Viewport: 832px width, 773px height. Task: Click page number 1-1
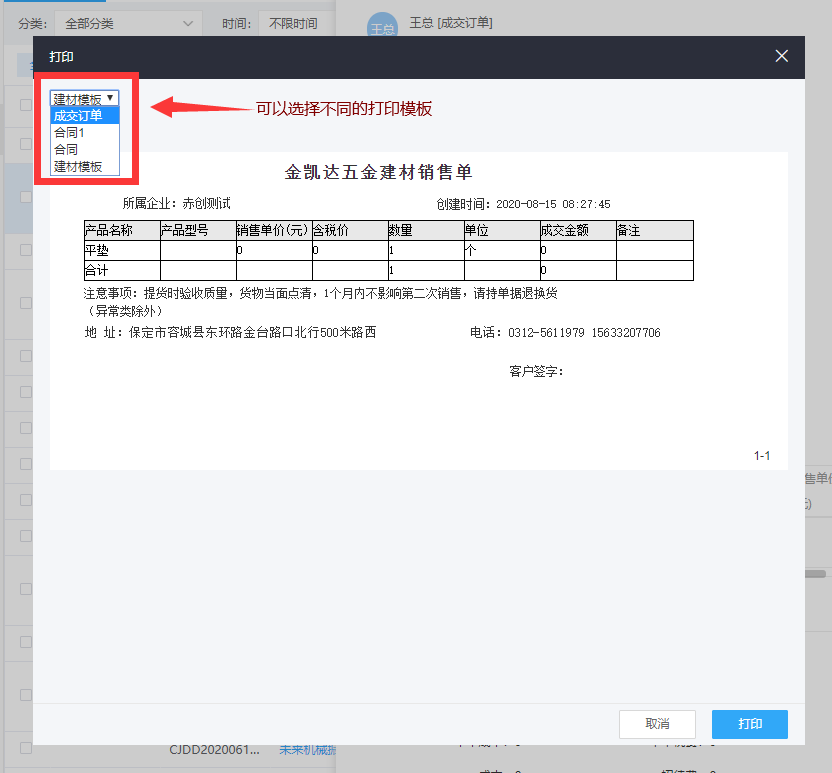point(762,456)
